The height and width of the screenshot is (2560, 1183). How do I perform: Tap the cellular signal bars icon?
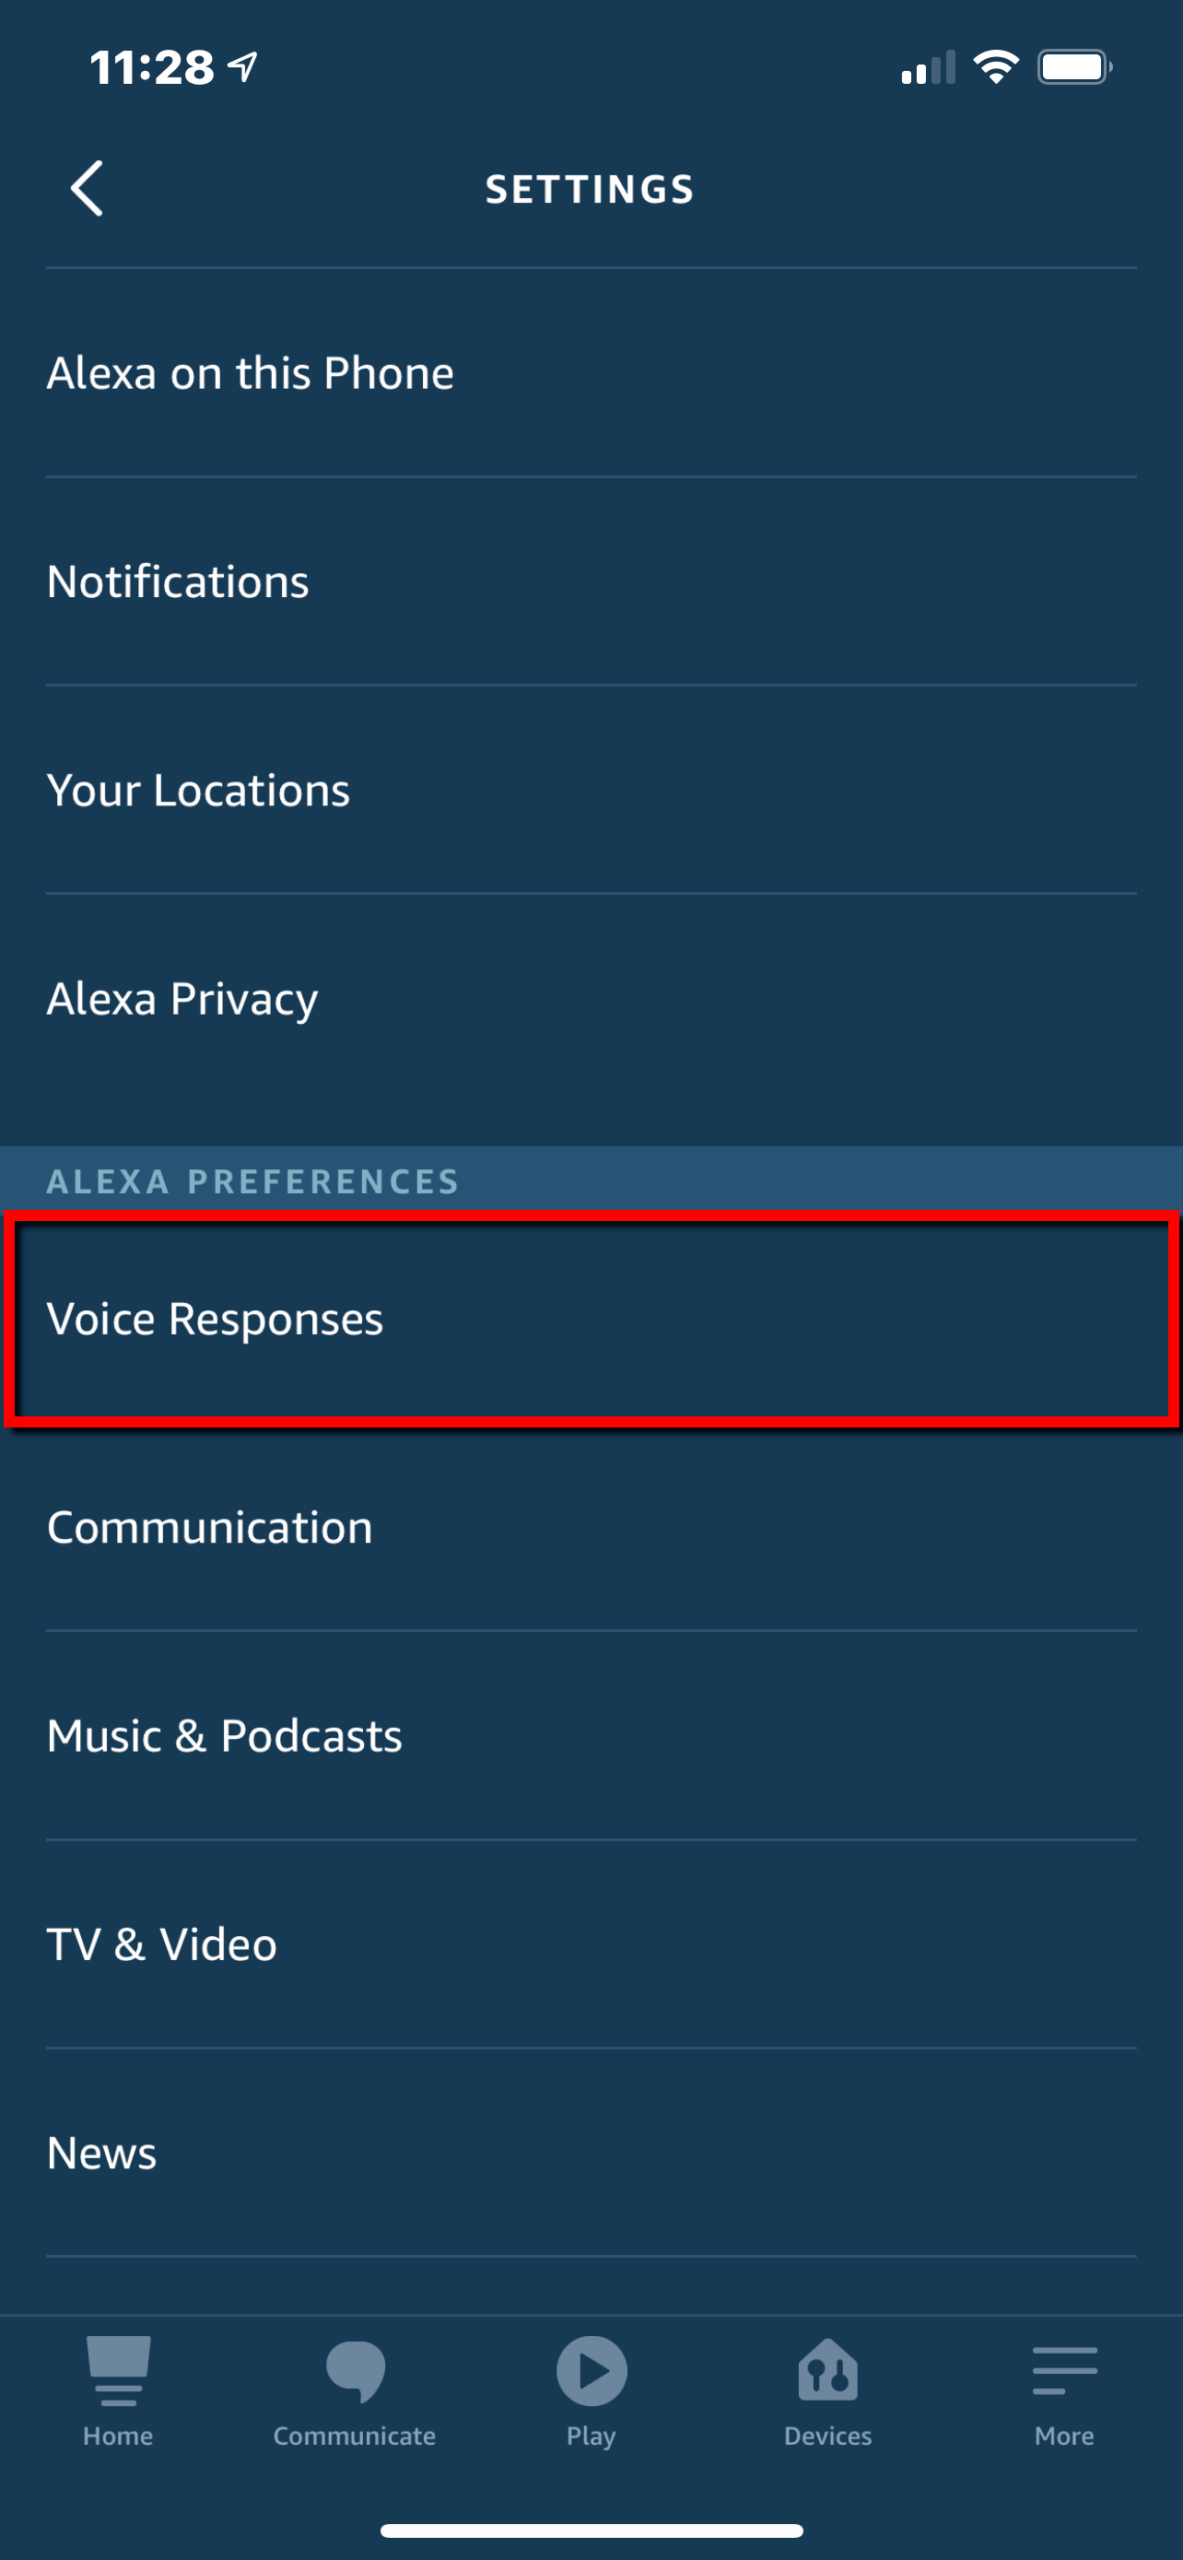928,68
